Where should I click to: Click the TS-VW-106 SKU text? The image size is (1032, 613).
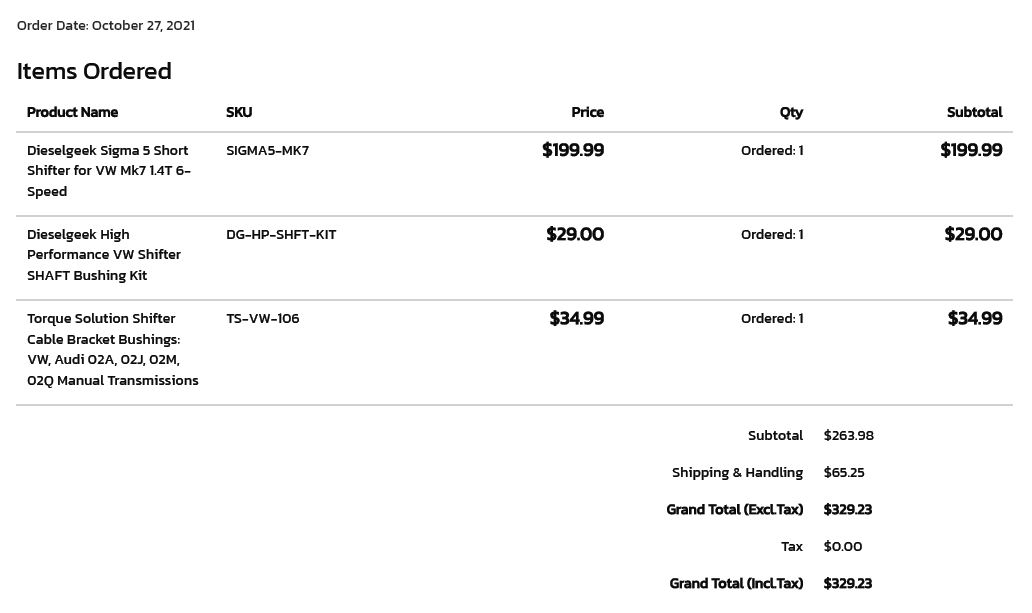[x=263, y=319]
